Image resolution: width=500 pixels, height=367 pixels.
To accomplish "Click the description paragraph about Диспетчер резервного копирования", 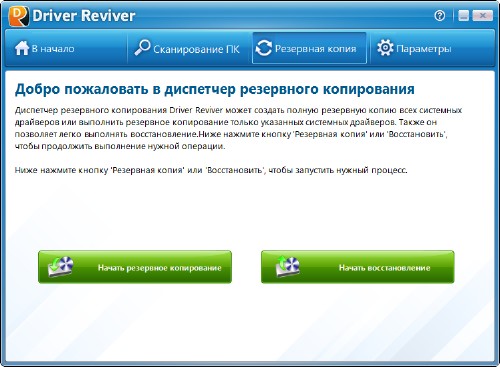I will click(x=238, y=128).
